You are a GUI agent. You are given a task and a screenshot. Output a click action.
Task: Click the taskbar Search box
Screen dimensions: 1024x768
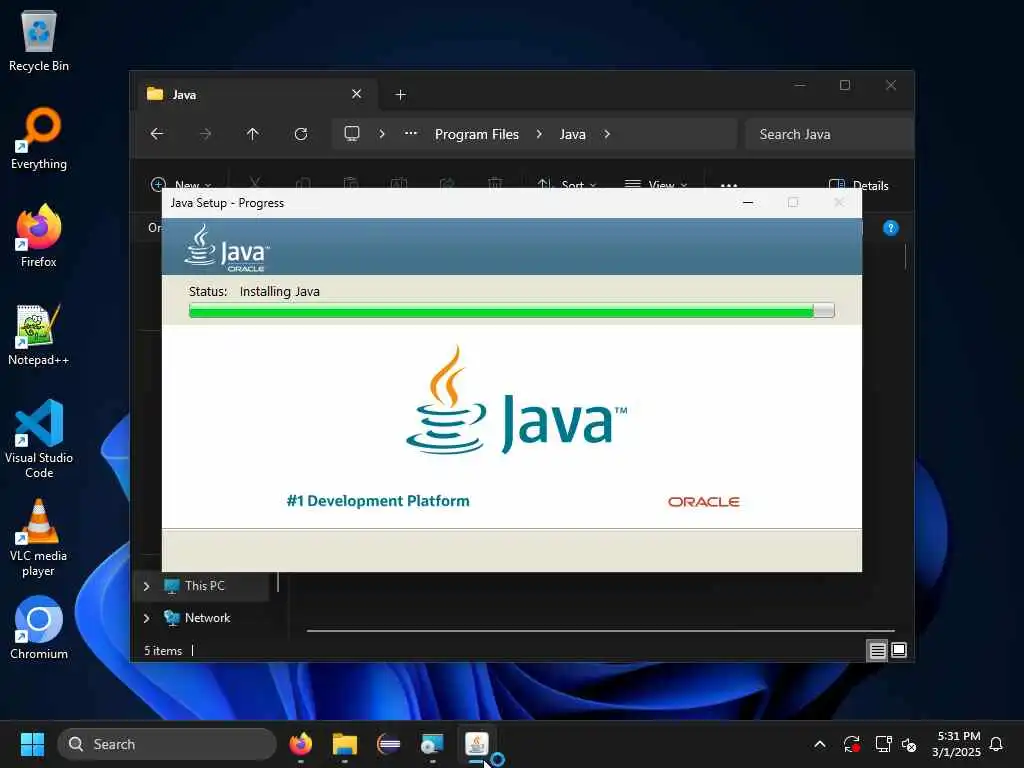[167, 744]
